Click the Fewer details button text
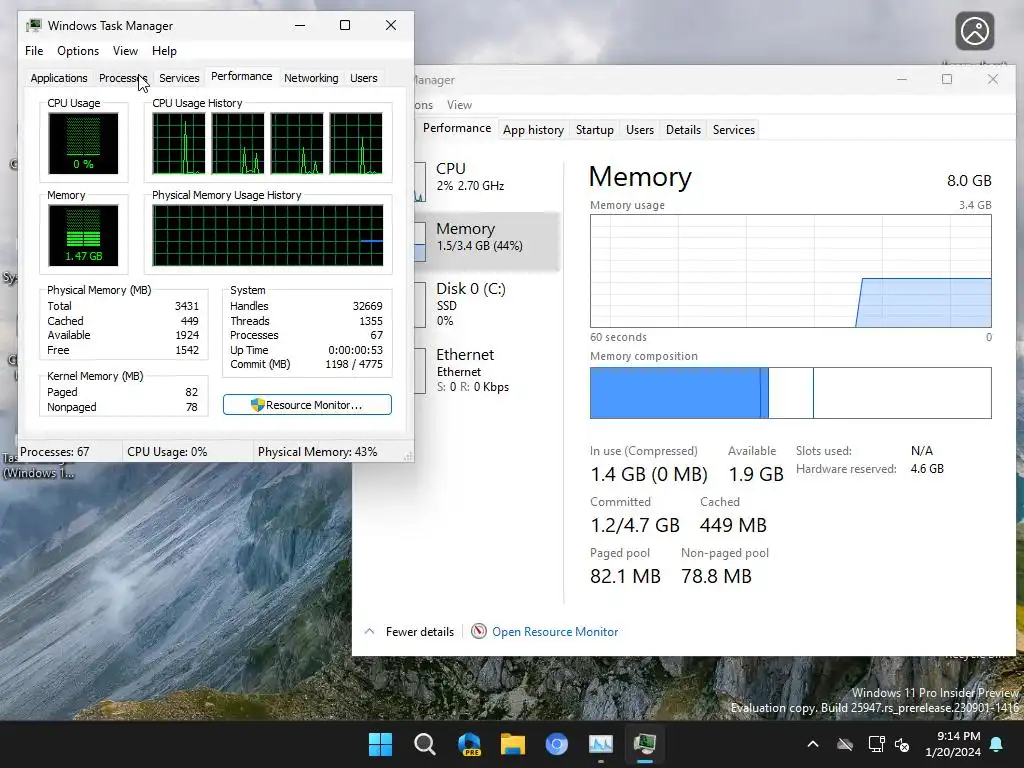 click(419, 632)
